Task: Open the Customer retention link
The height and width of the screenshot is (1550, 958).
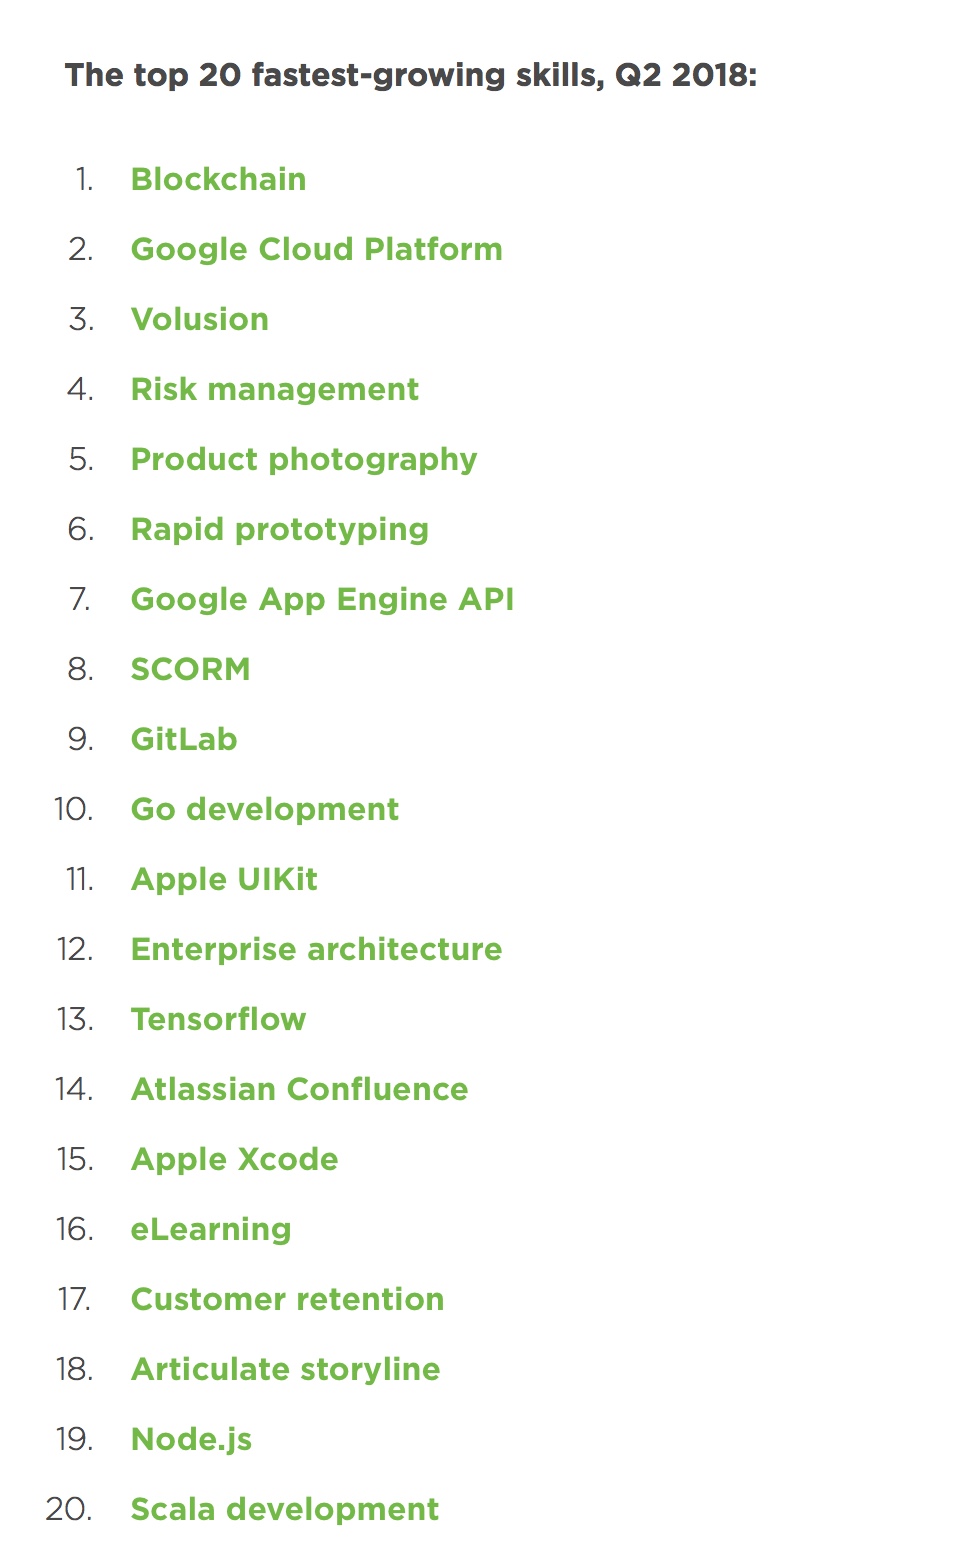Action: pos(287,1299)
